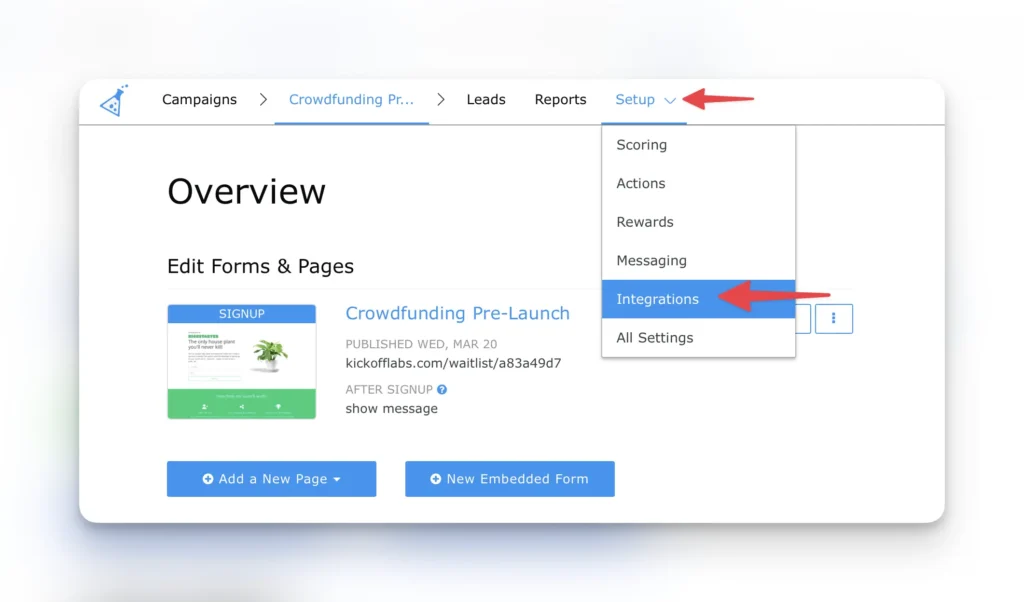Open Integrations from the Setup menu
Screen dimensions: 1024x602
pos(698,299)
